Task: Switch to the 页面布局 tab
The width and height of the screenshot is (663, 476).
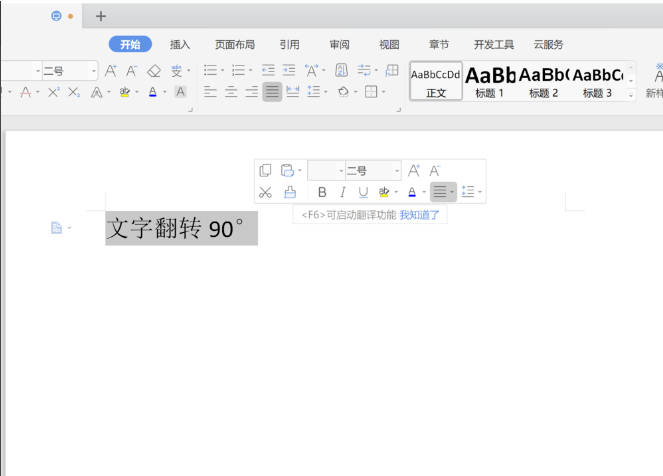Action: 235,44
